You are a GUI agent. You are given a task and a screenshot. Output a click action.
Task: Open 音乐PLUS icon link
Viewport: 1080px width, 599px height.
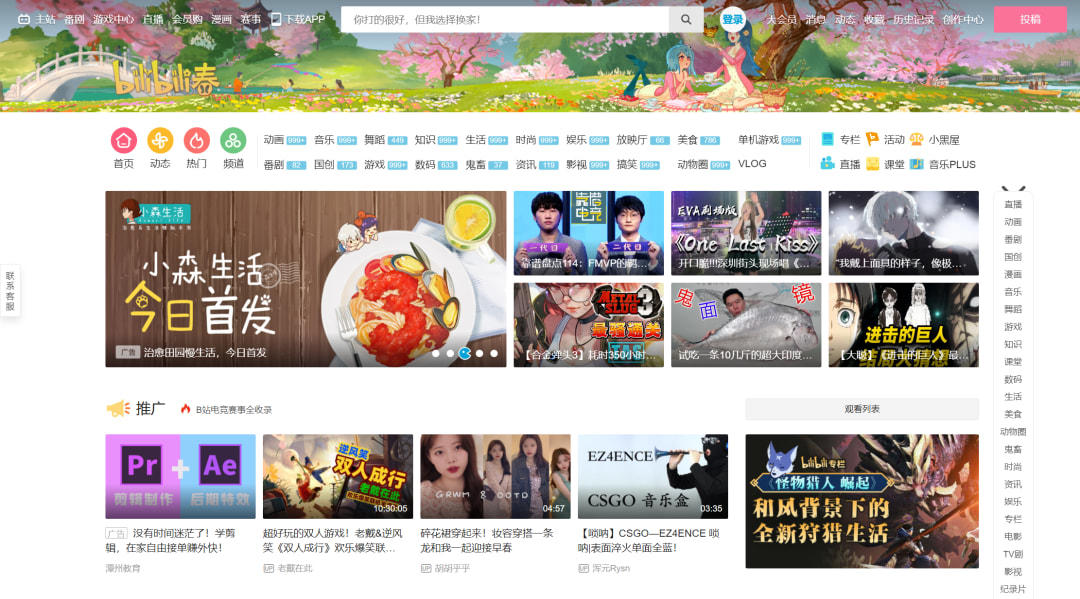pyautogui.click(x=916, y=164)
